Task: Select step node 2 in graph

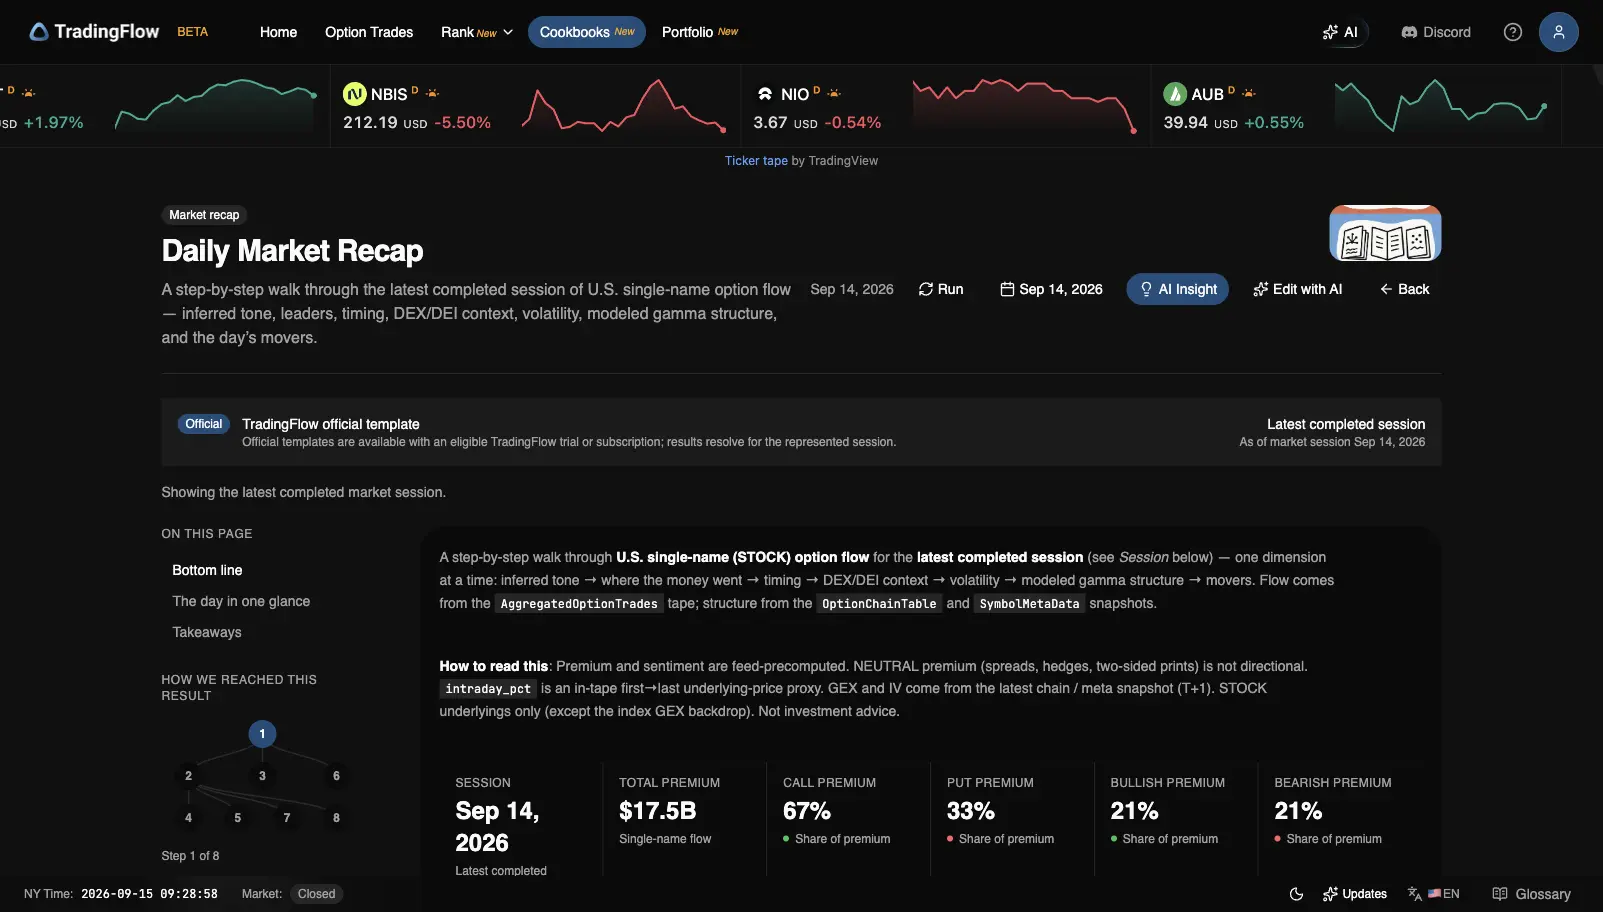Action: pos(188,776)
